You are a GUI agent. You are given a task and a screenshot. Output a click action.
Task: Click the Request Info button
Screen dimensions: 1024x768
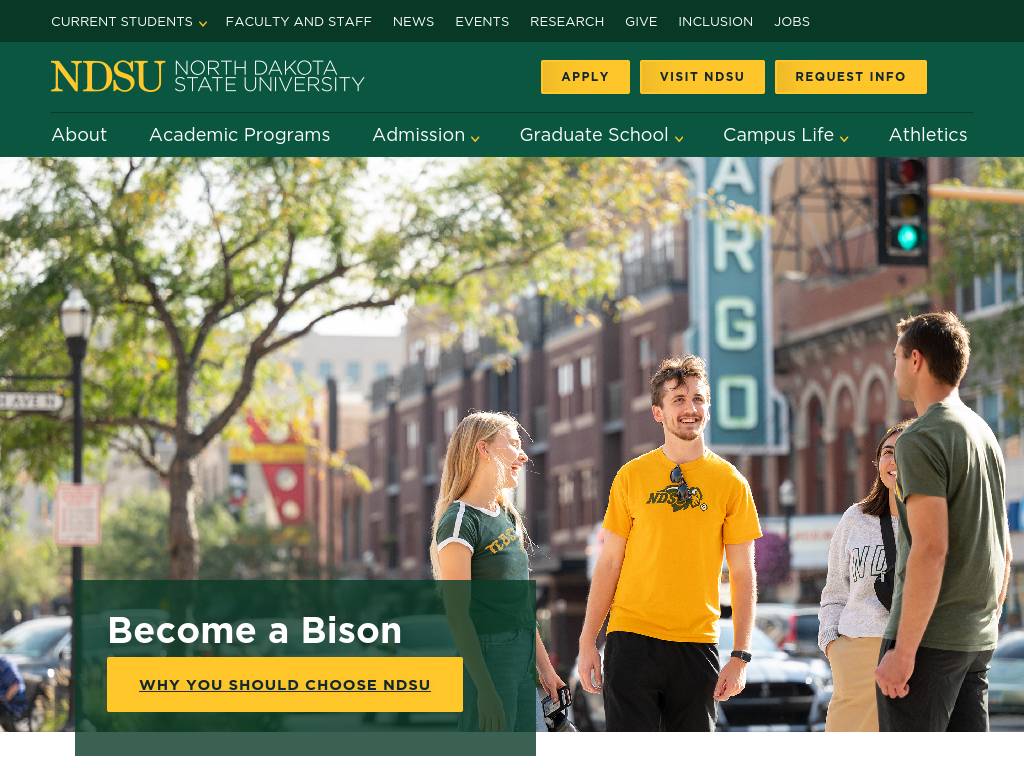850,77
